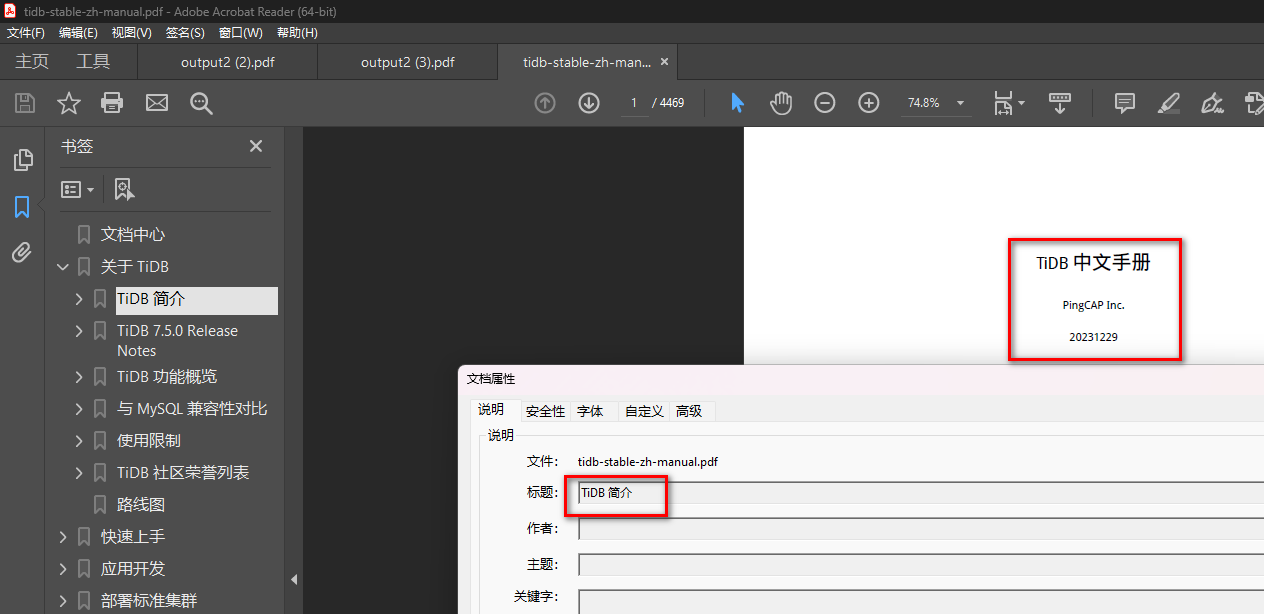Click the Find current bookmark icon
This screenshot has width=1264, height=614.
click(124, 189)
